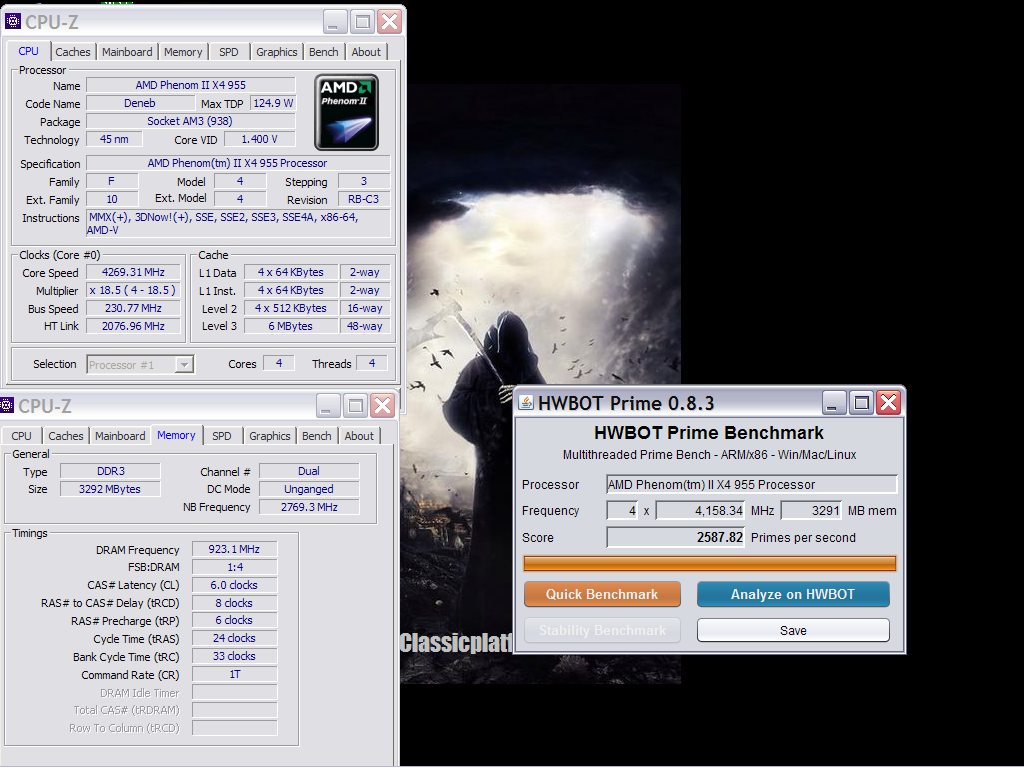Click the '45 nm' technology value

114,139
